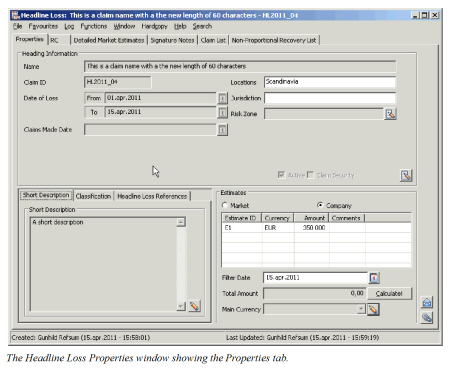Click edit icon beside Active checkbox
Screen dimensions: 451x375
pos(406,175)
